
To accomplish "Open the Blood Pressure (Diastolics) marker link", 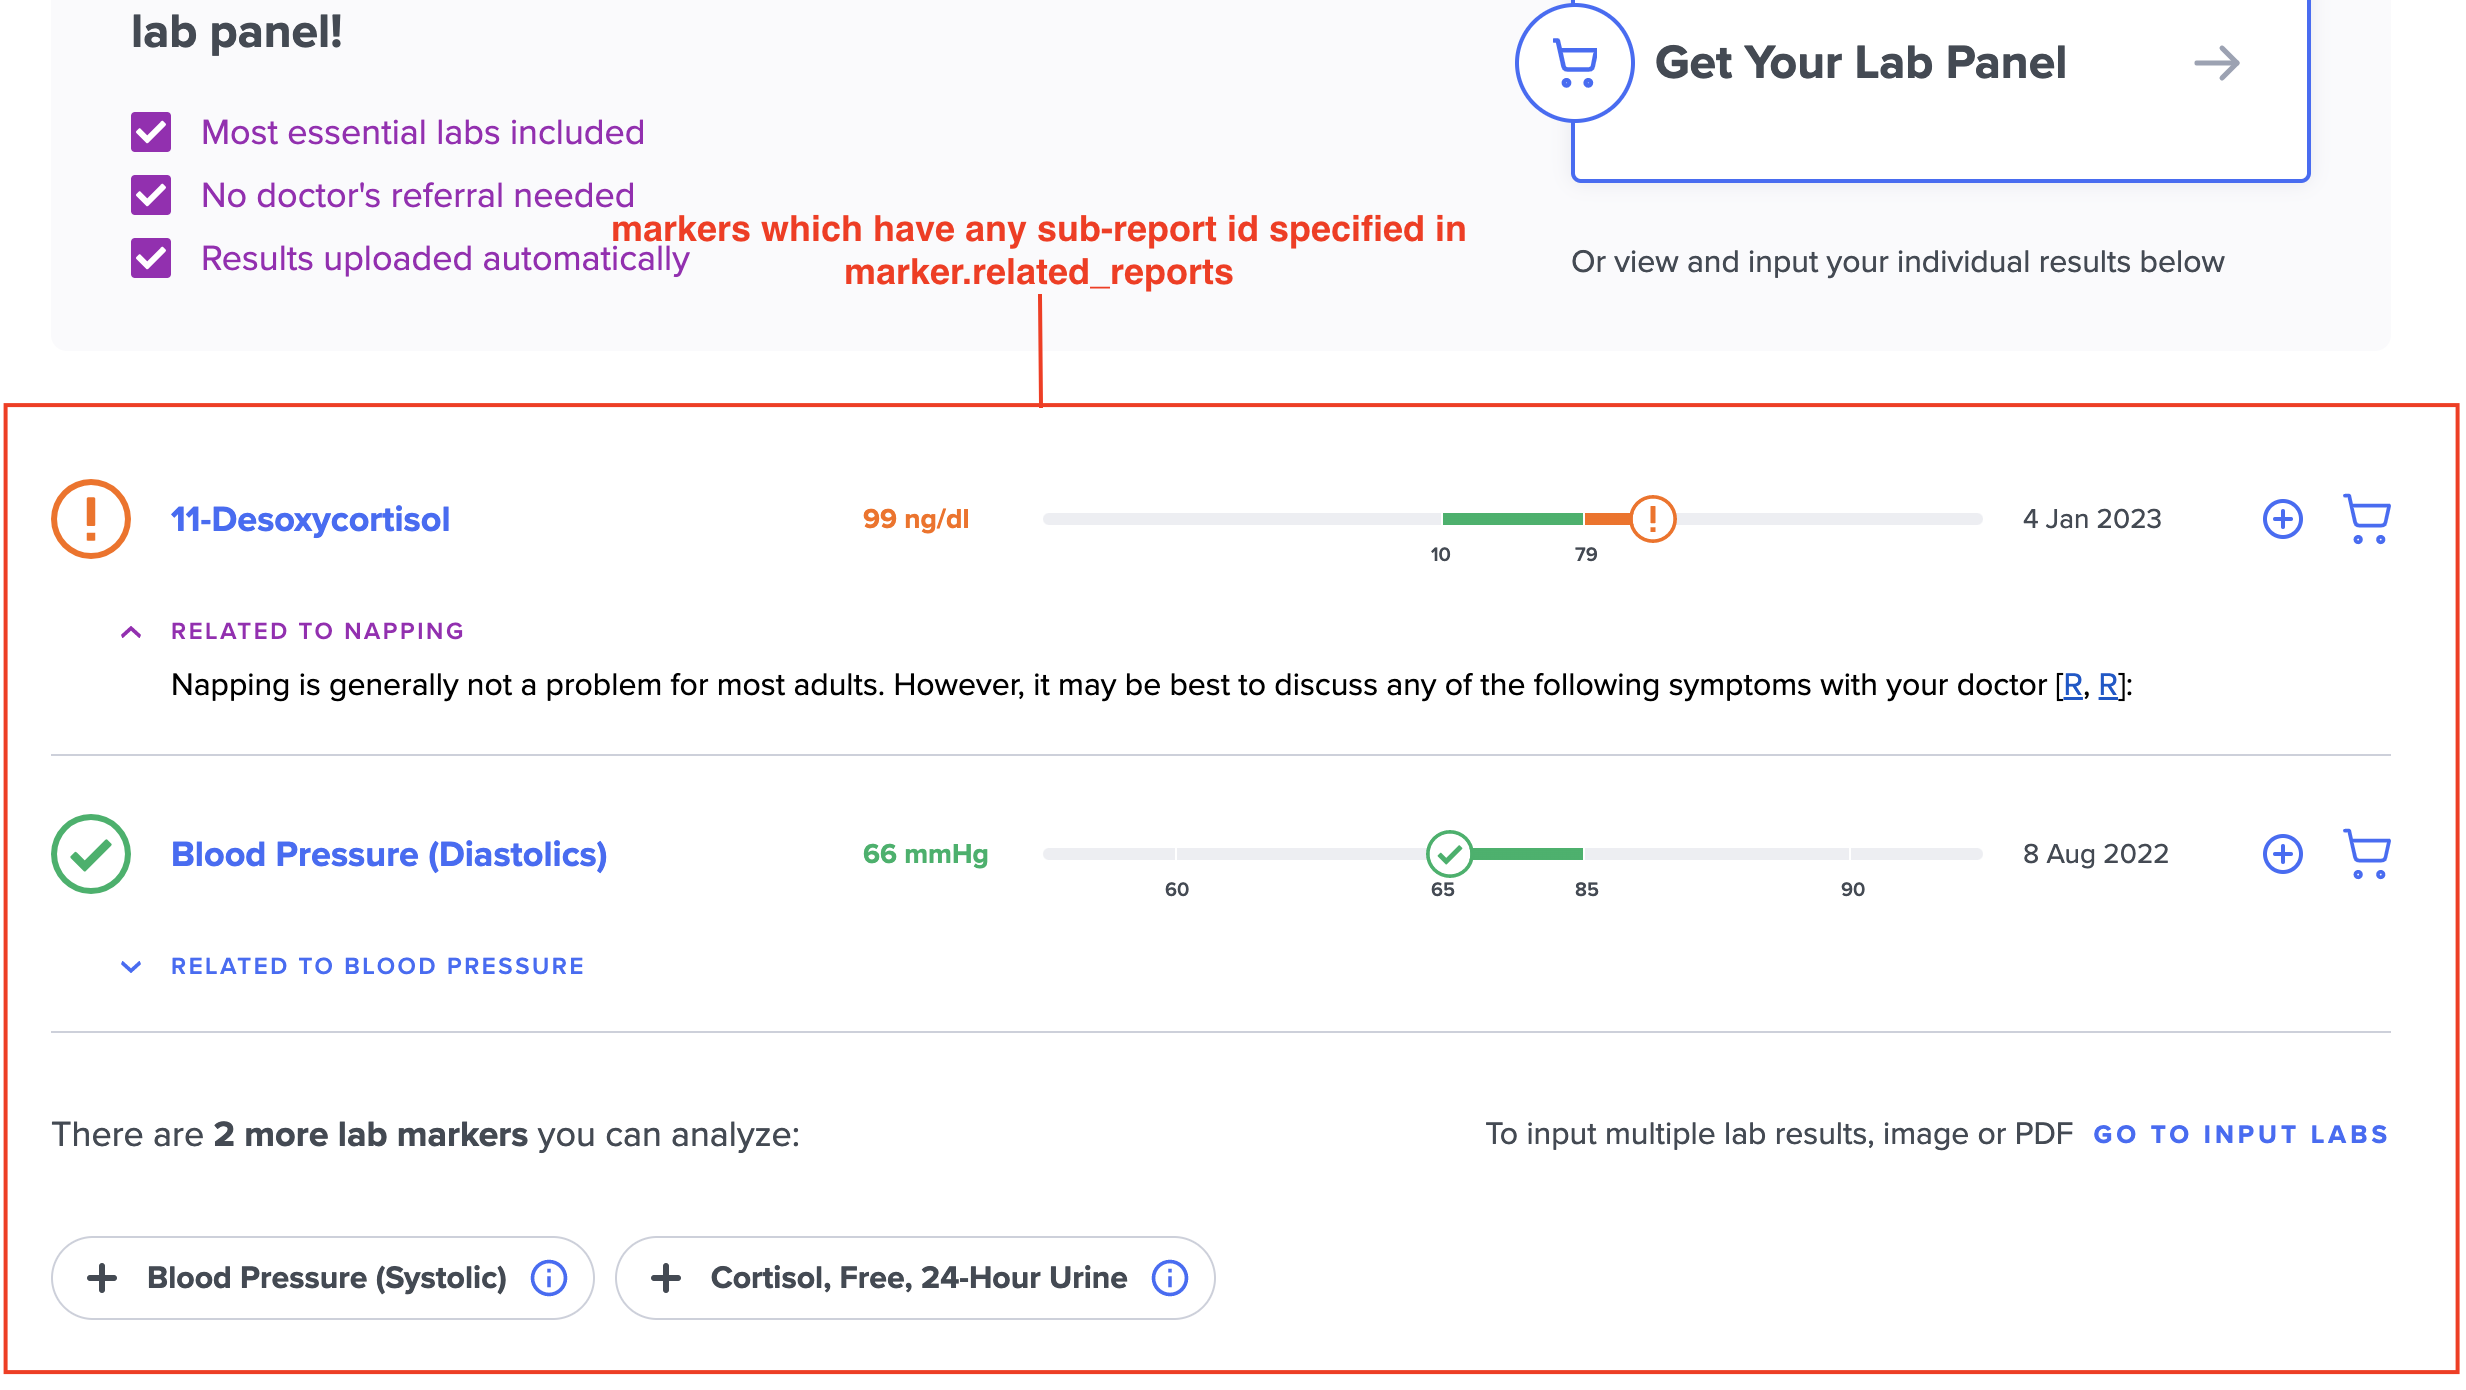I will tap(389, 854).
